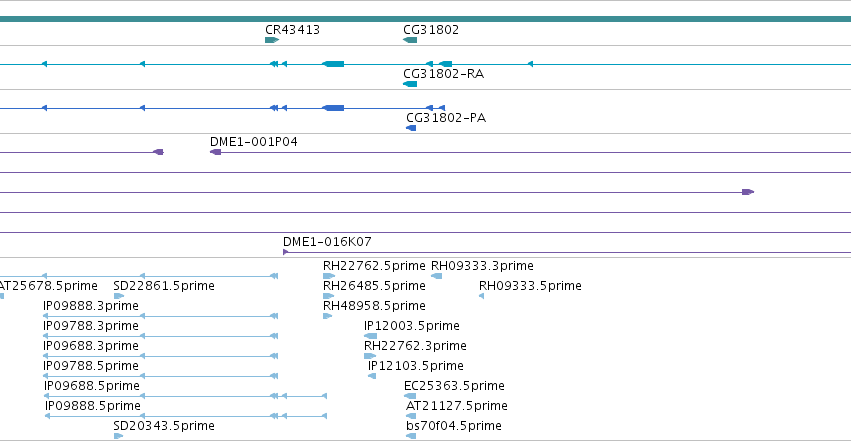Click the SD22861.5prime EST glyph
This screenshot has width=851, height=441.
(119, 296)
